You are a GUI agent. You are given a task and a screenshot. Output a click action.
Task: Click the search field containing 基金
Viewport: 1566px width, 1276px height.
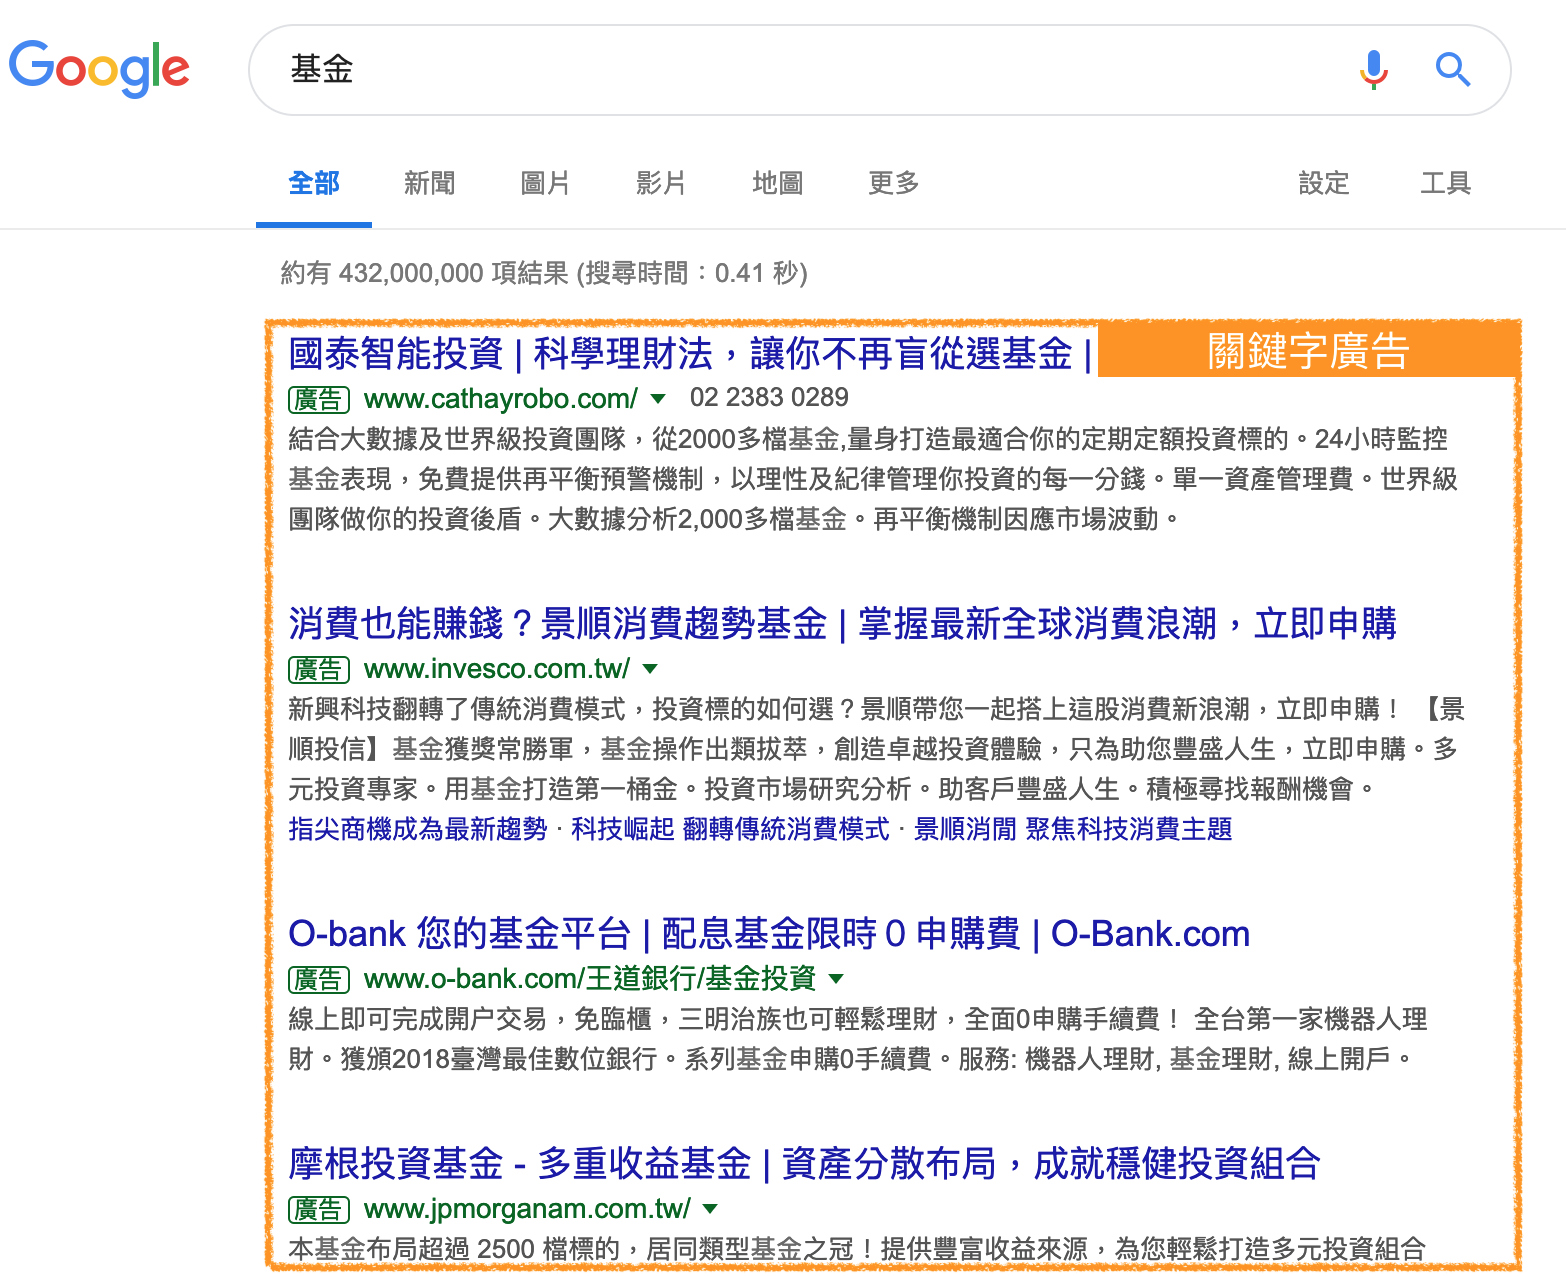[x=700, y=70]
